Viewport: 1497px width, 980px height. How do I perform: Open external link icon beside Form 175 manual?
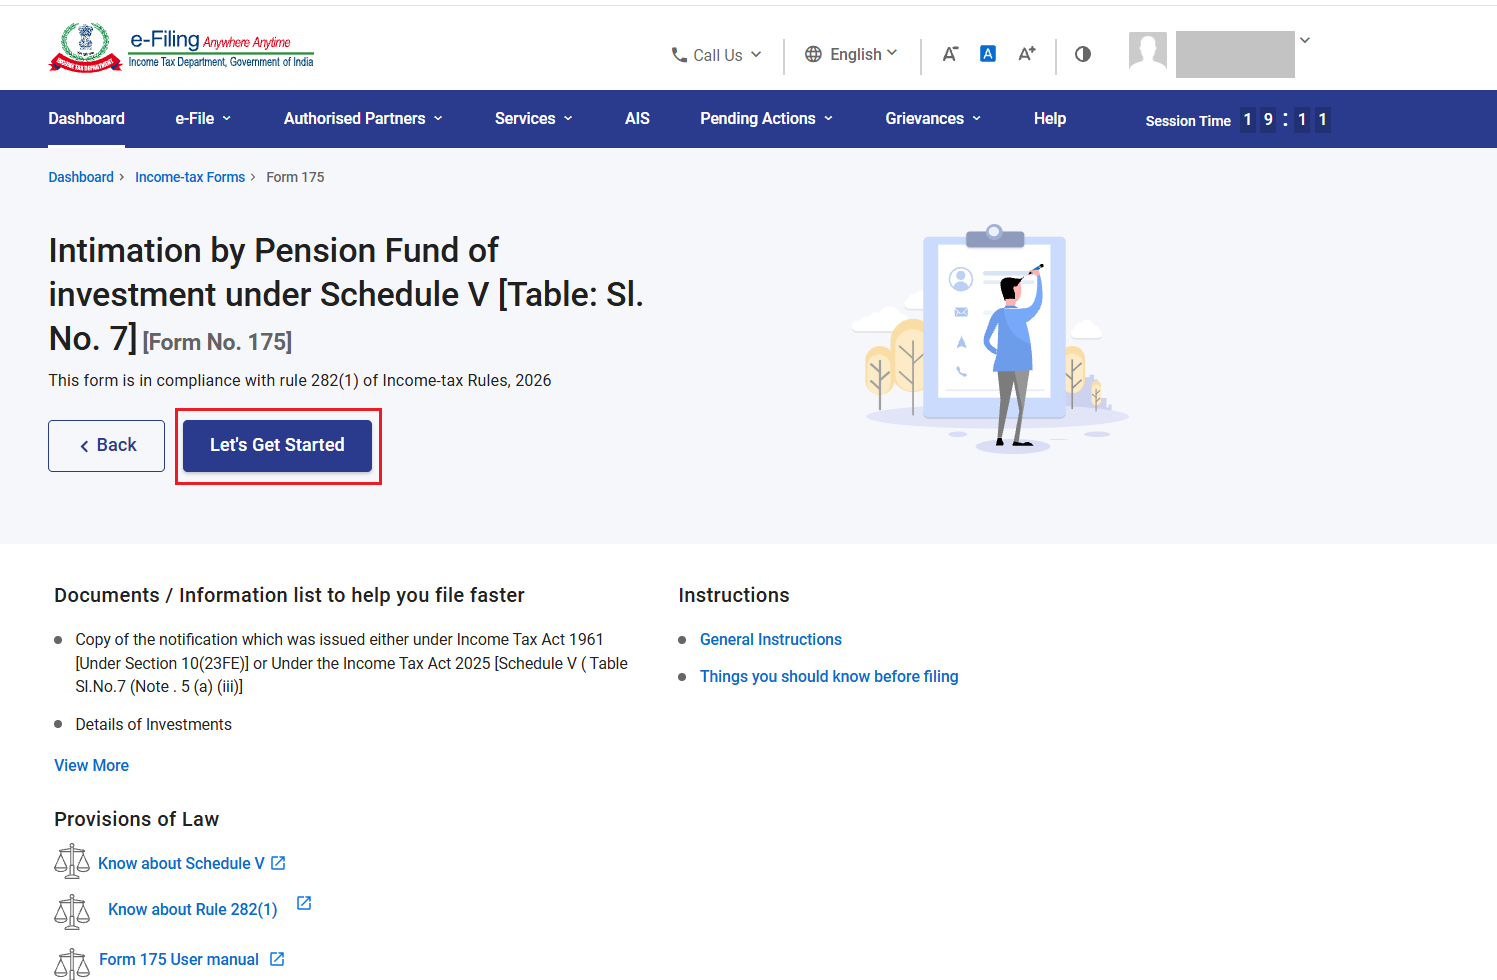277,959
